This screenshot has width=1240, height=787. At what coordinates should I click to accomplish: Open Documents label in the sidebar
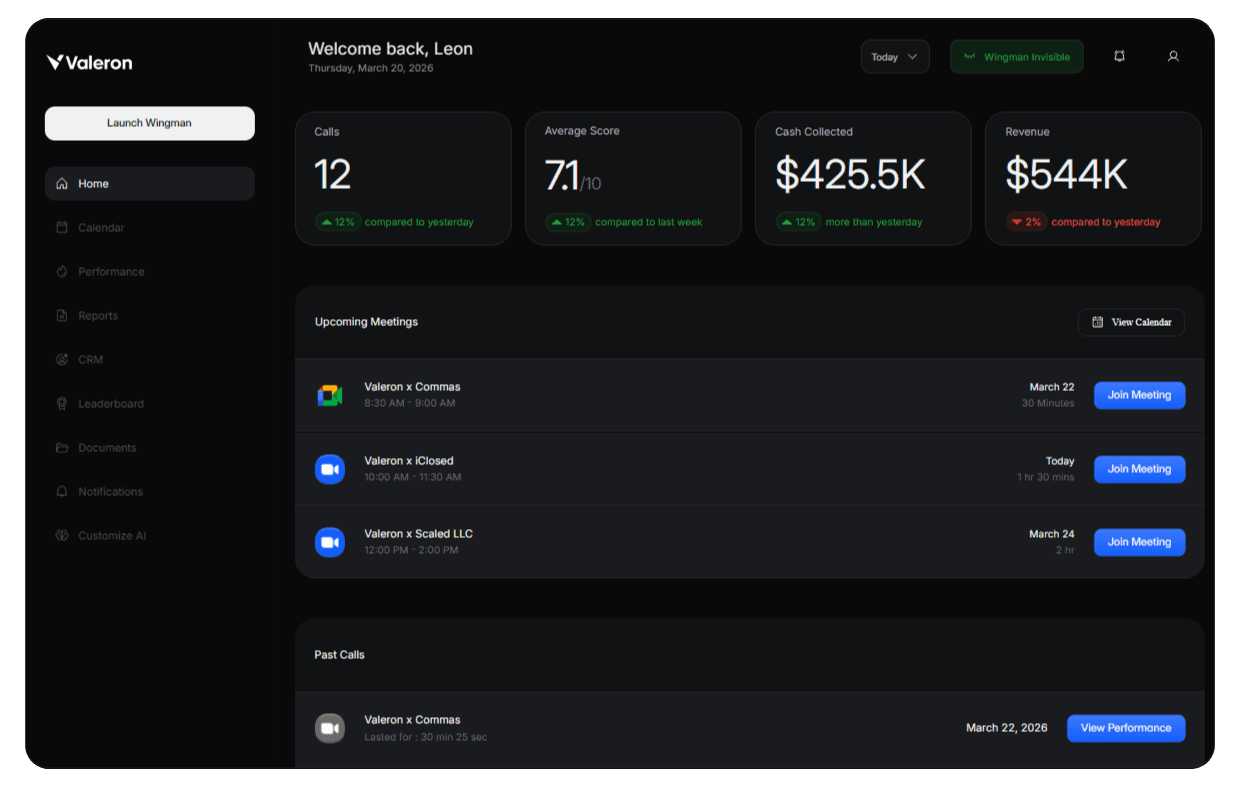point(107,448)
